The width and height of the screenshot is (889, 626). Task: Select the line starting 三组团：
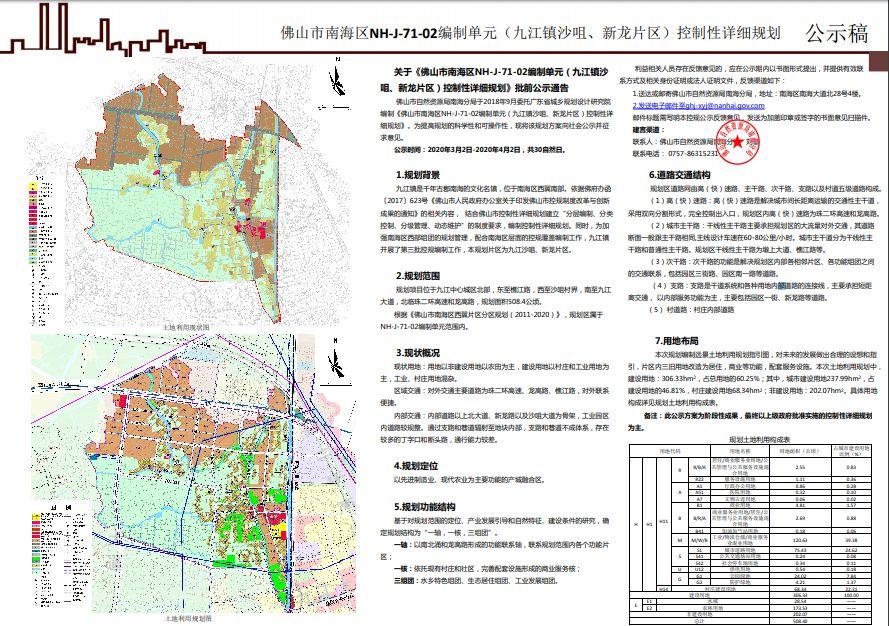(476, 581)
